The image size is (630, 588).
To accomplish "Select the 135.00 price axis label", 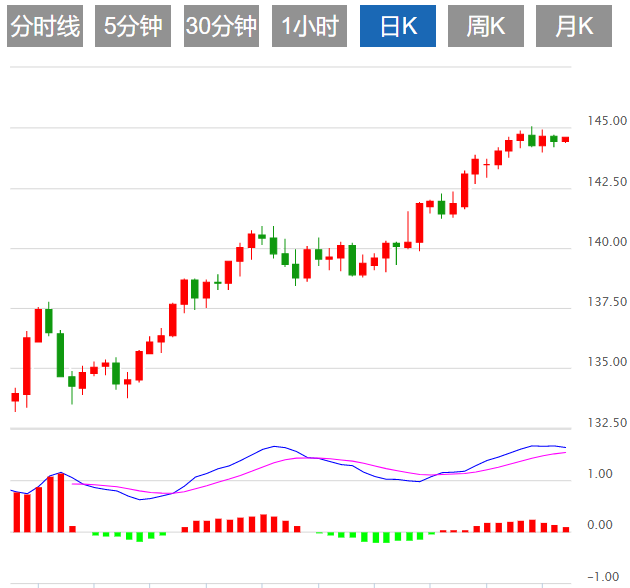I will tap(607, 362).
